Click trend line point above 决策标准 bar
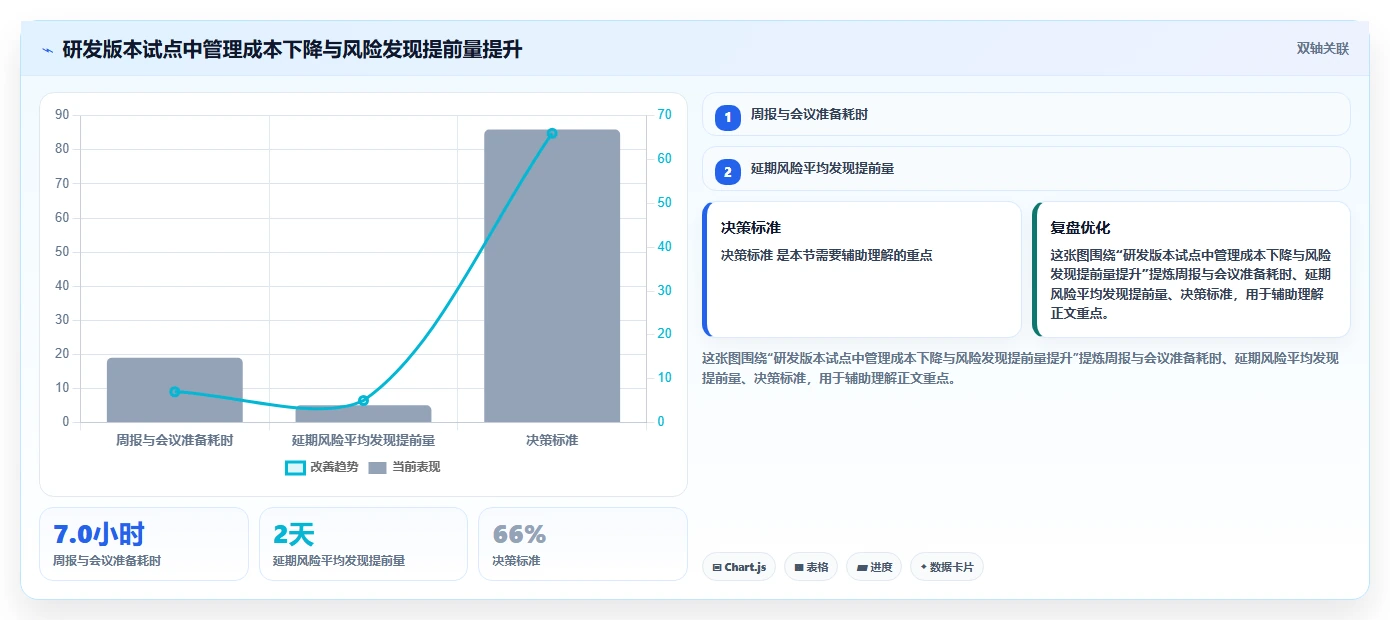 click(552, 133)
